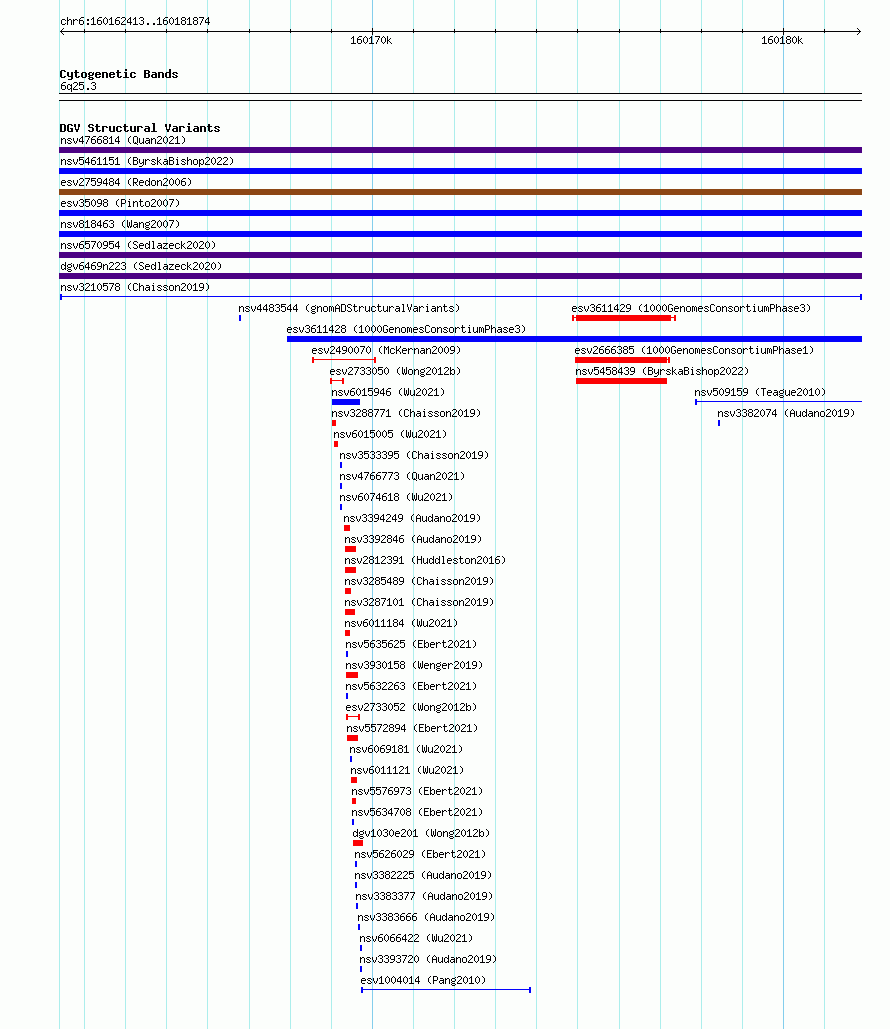890x1029 pixels.
Task: Click nsv3383666 (Audano2019) label
Action: tap(426, 917)
